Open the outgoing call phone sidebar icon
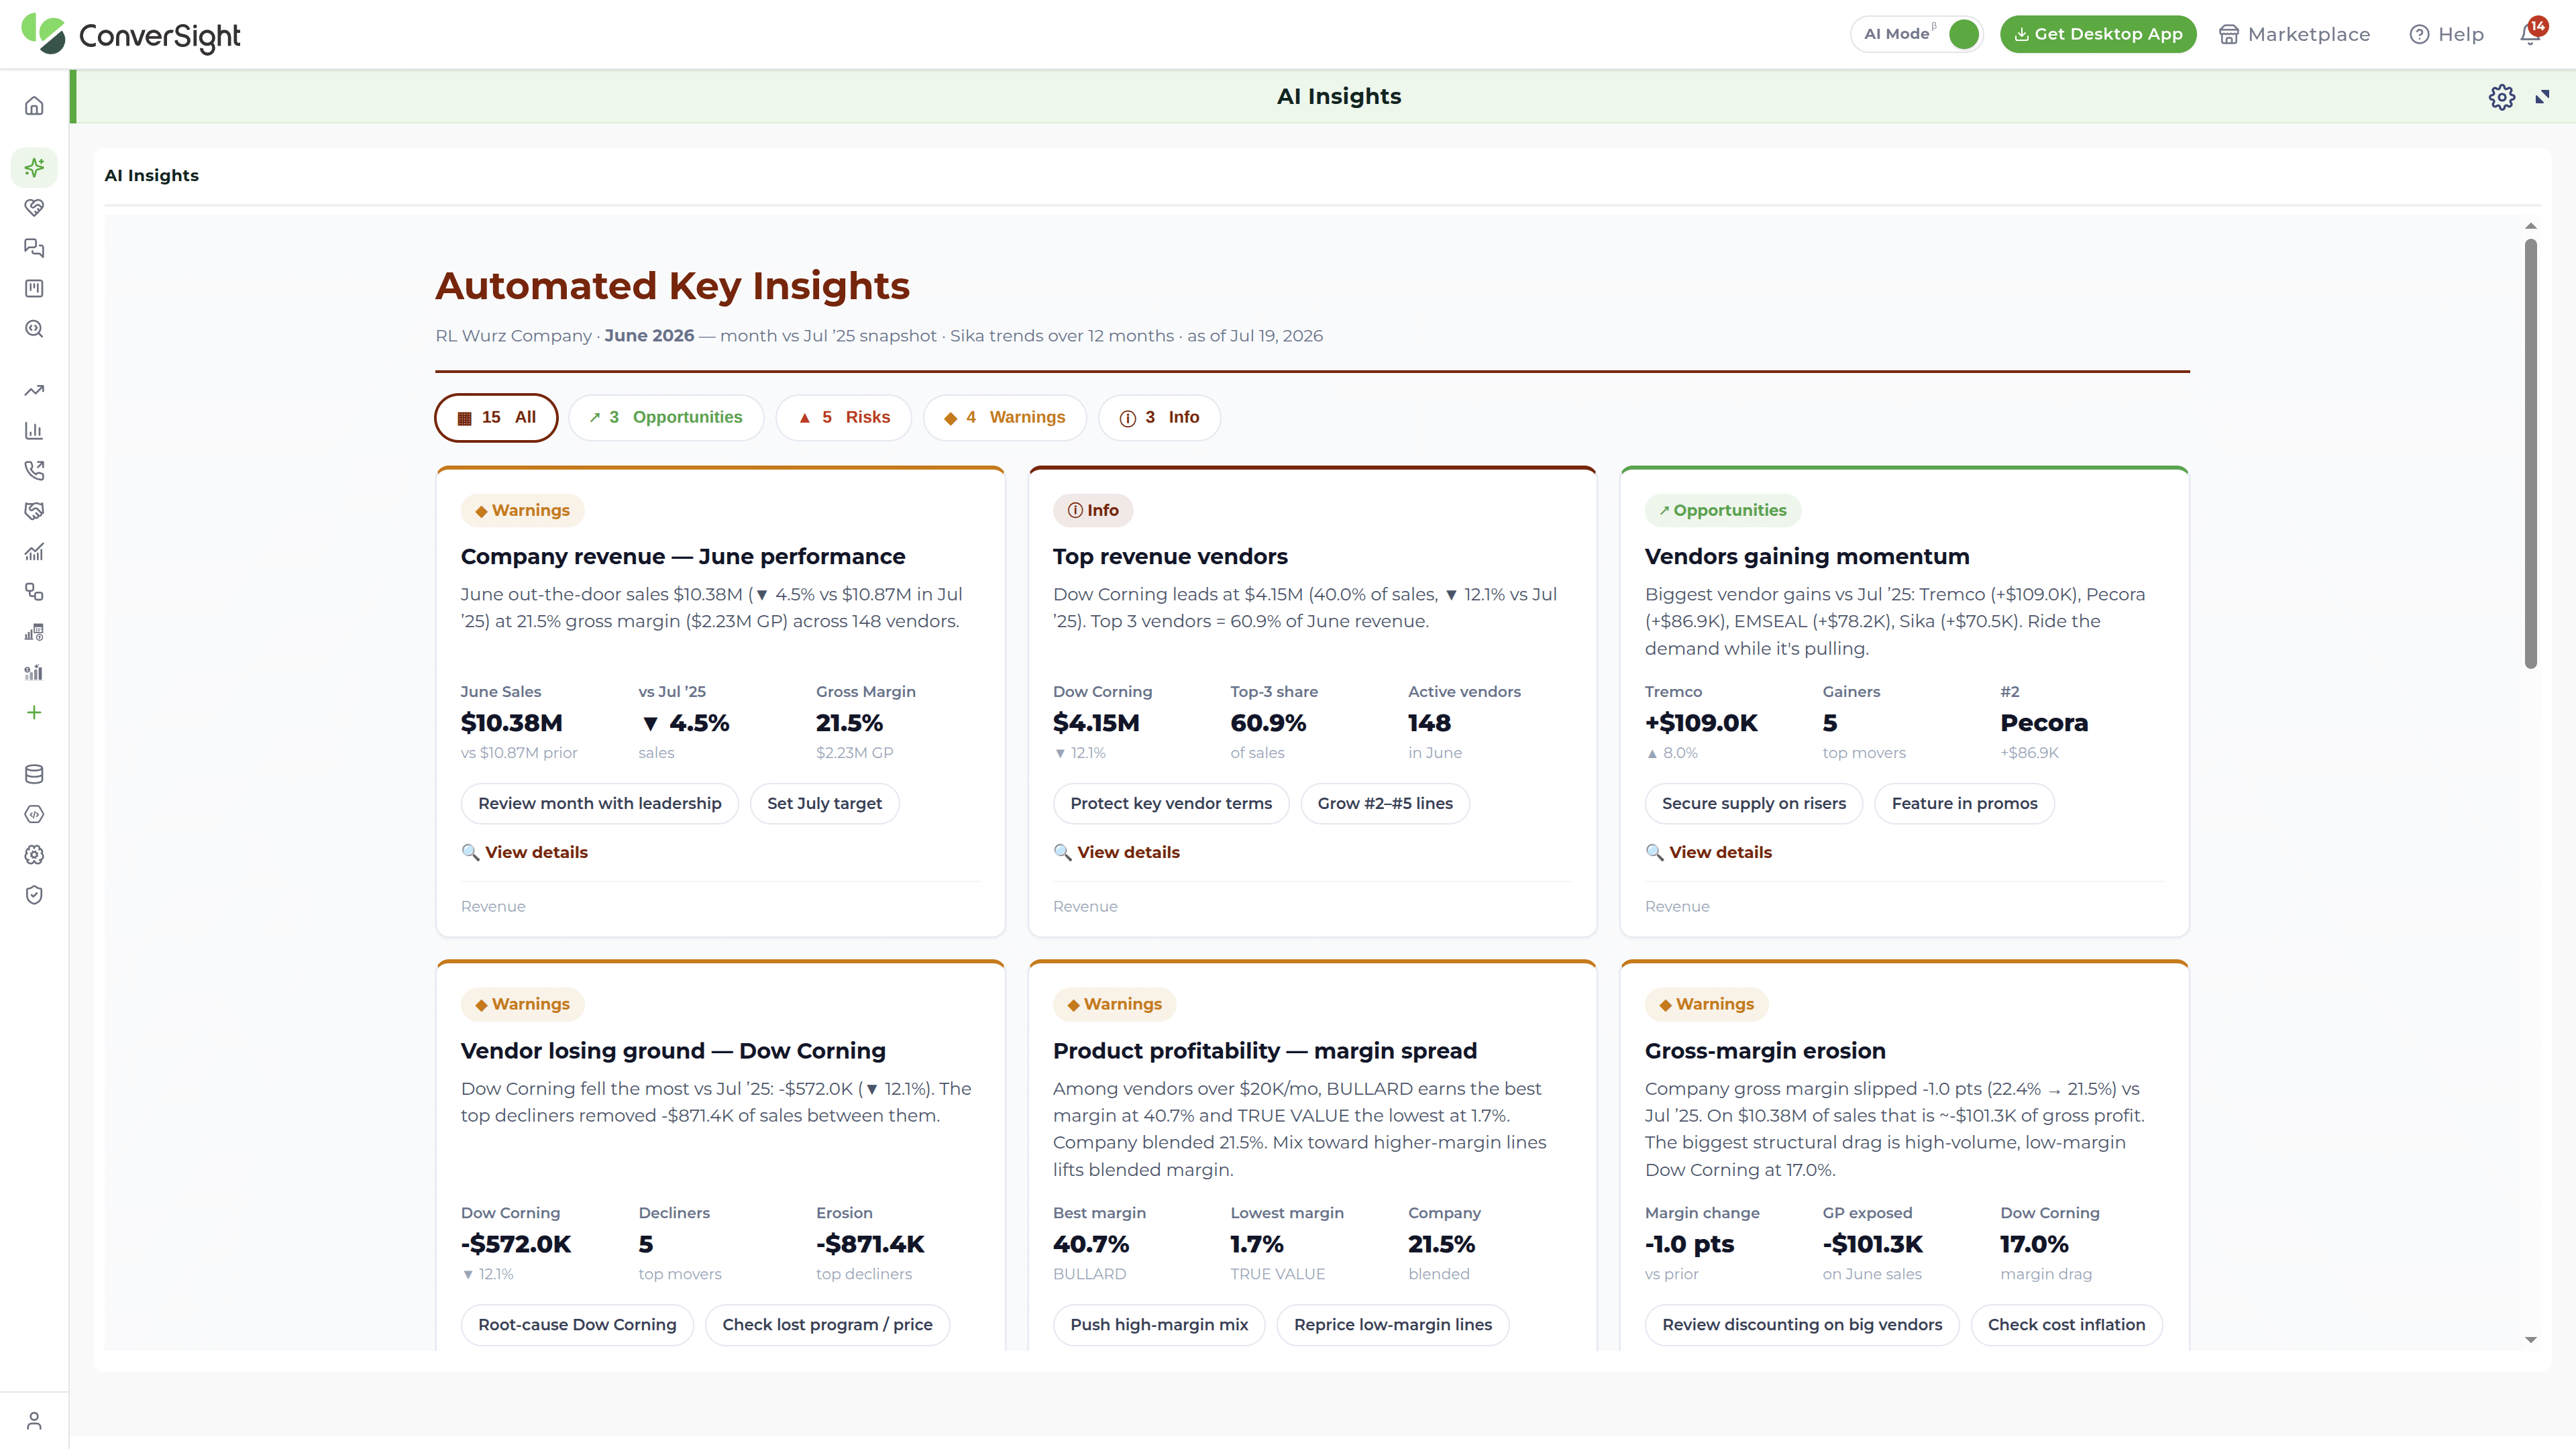The image size is (2576, 1449). point(34,470)
